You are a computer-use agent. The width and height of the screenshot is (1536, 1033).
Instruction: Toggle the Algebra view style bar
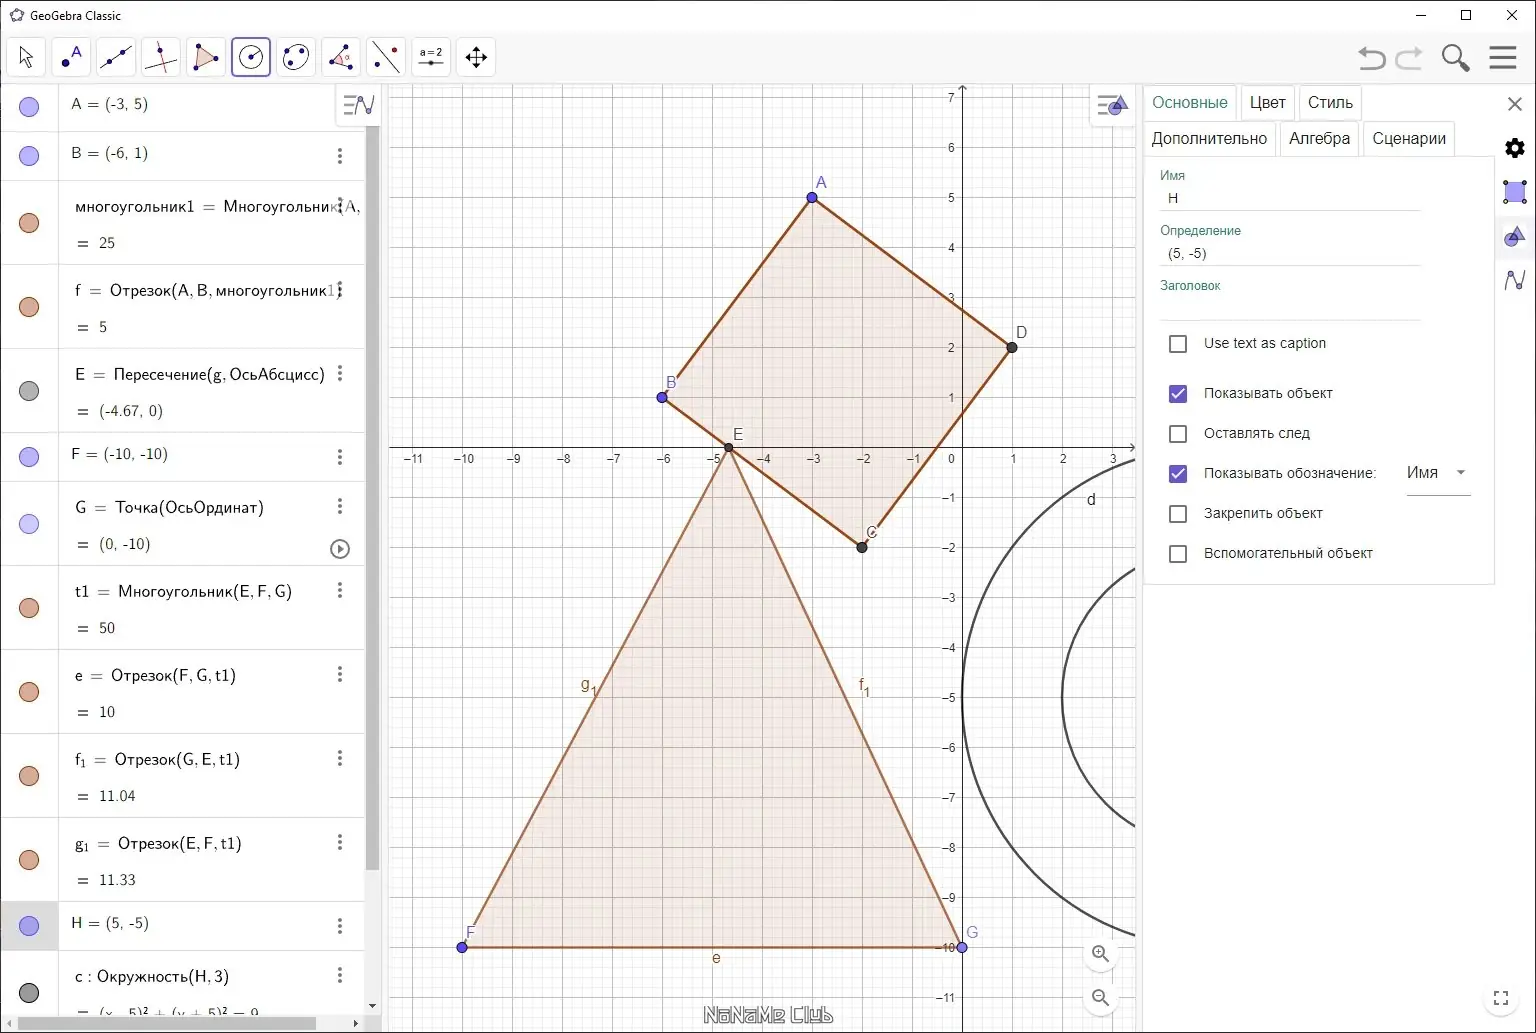tap(359, 104)
